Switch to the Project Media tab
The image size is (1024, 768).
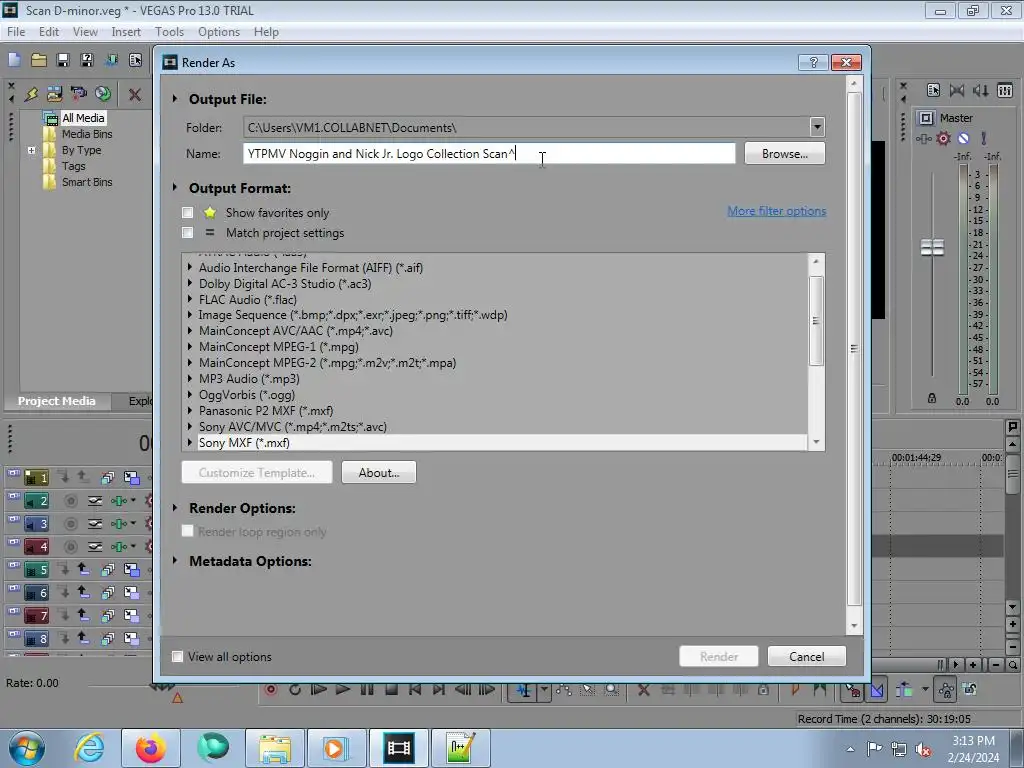[x=57, y=401]
